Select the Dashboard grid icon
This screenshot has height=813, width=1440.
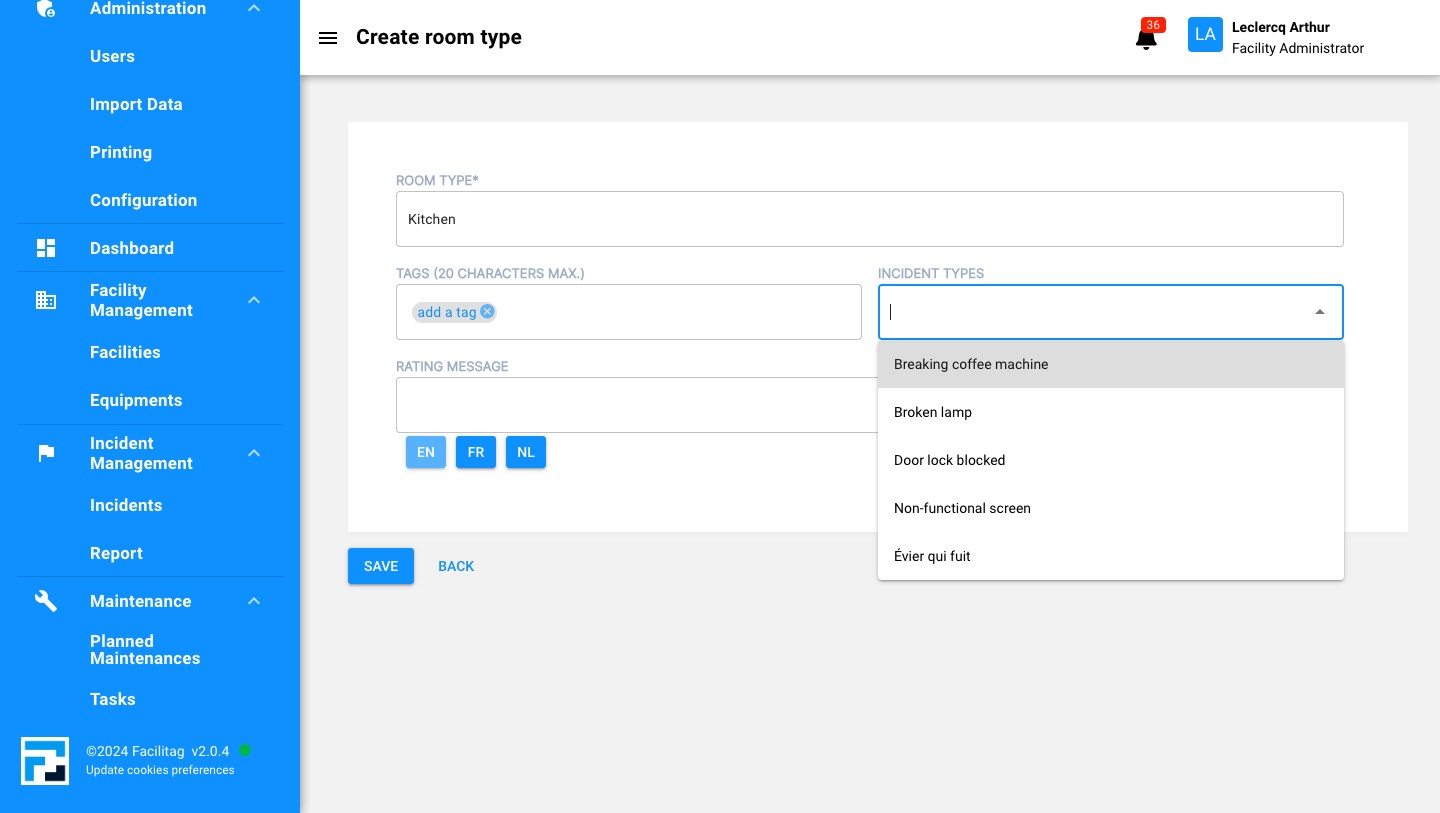pyautogui.click(x=46, y=248)
